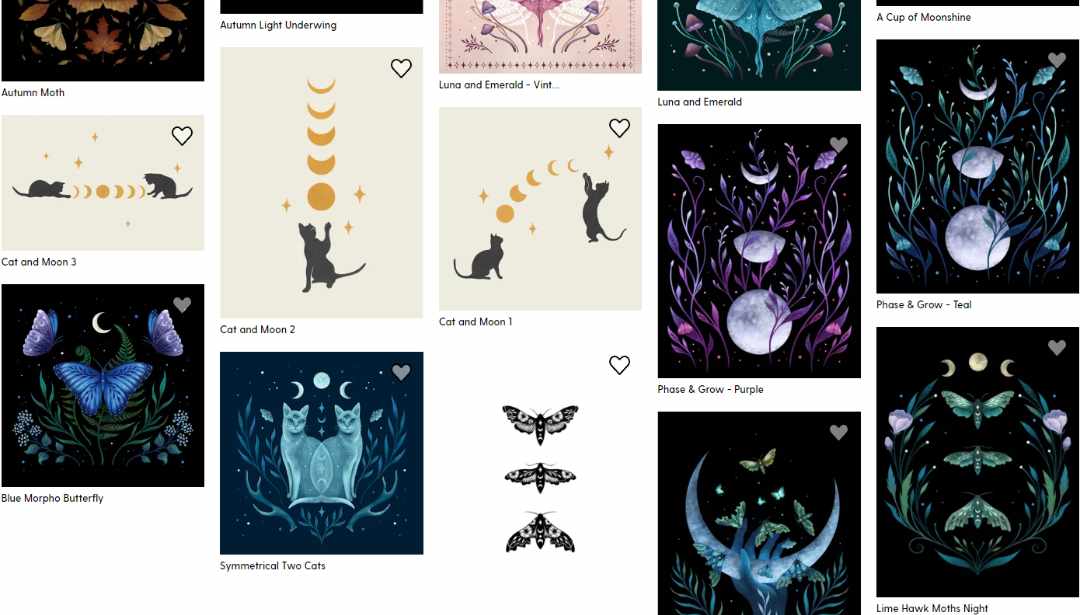Viewport: 1080px width, 615px height.
Task: Open the Cat and Moon 3 title link
Action: coord(39,262)
